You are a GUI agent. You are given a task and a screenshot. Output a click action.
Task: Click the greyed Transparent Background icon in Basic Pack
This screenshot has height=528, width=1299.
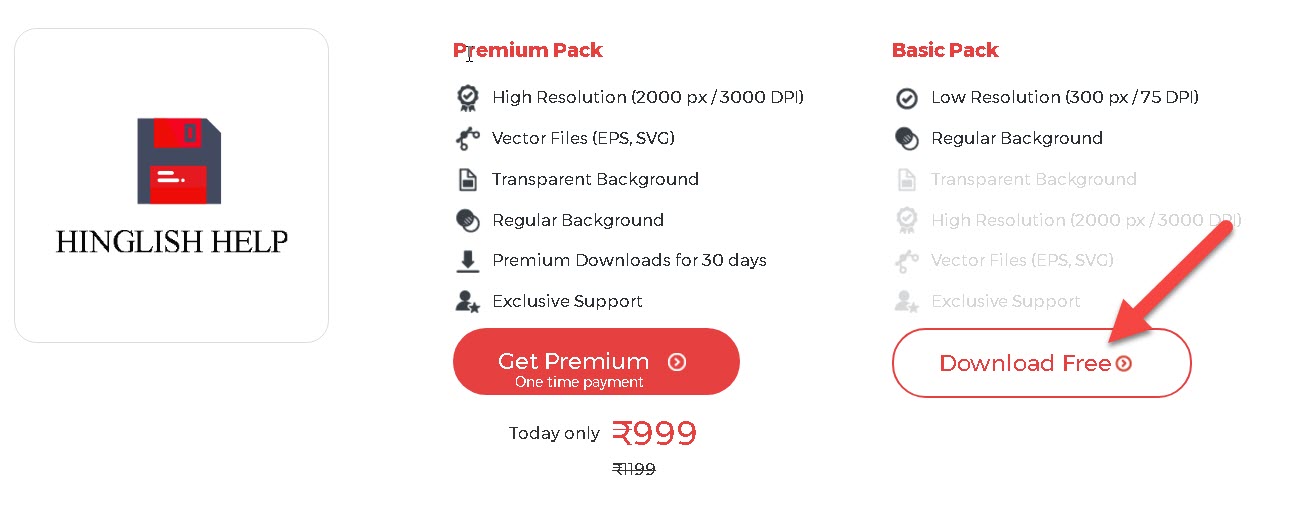coord(906,180)
